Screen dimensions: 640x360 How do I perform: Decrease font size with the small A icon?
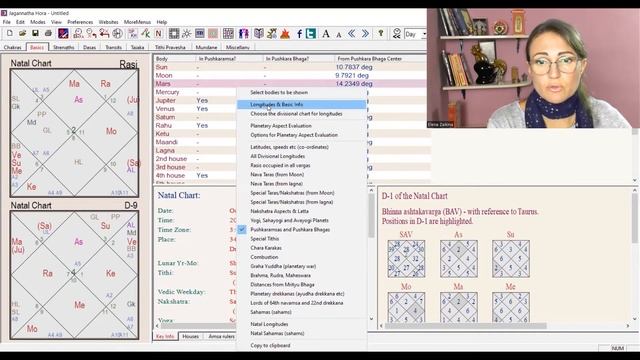point(338,34)
